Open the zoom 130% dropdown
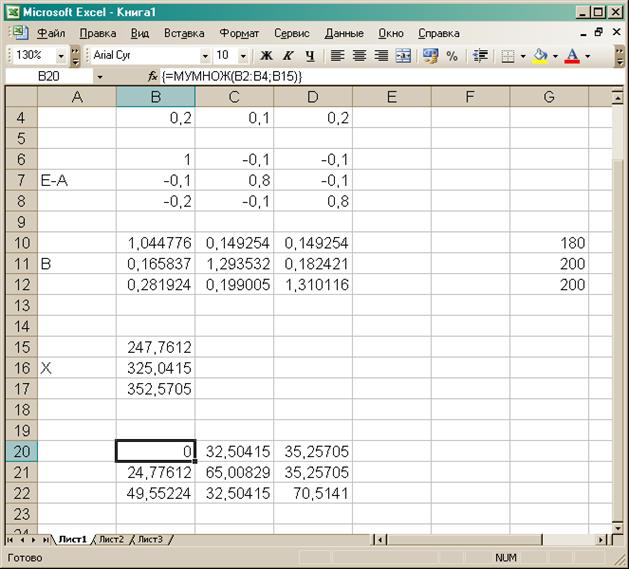Image resolution: width=629 pixels, height=569 pixels. pos(61,56)
